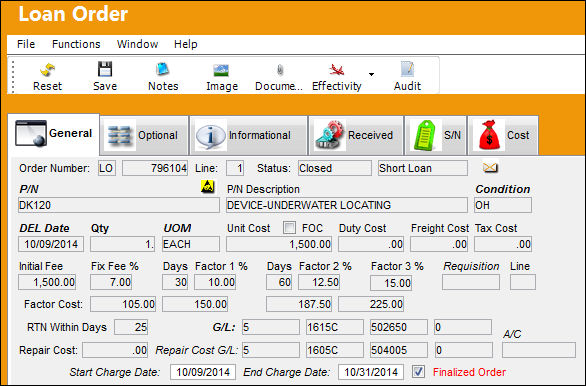Click the Factor 3 % field 15.00

[x=391, y=283]
